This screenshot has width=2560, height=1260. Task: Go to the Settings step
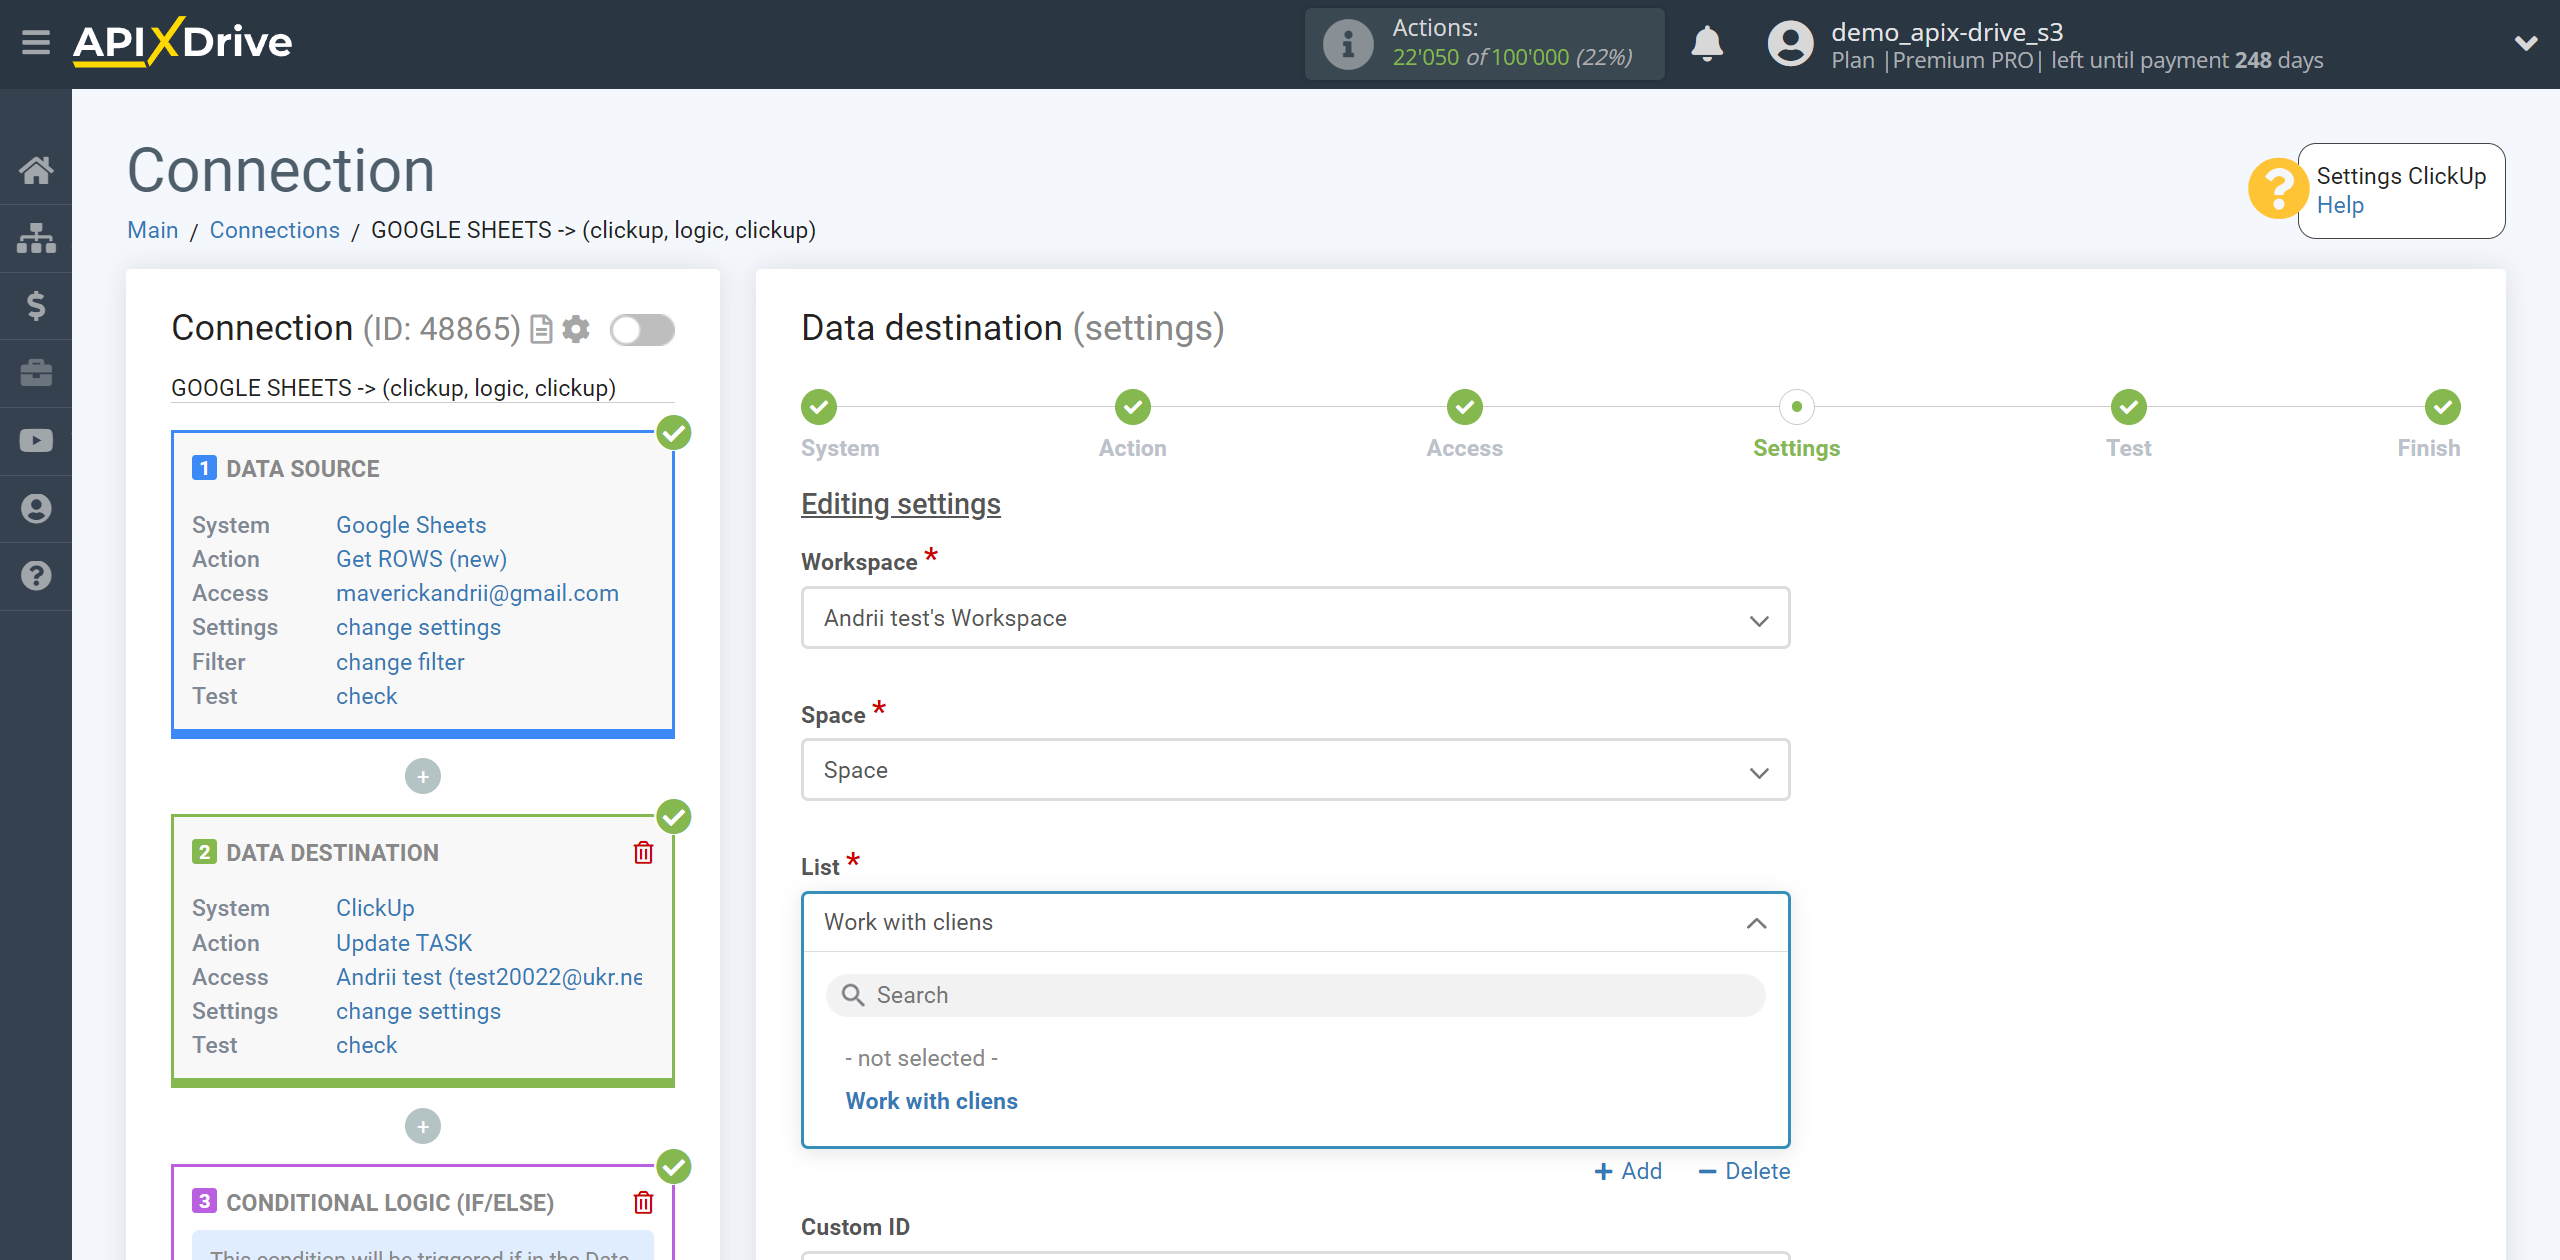pyautogui.click(x=1796, y=407)
